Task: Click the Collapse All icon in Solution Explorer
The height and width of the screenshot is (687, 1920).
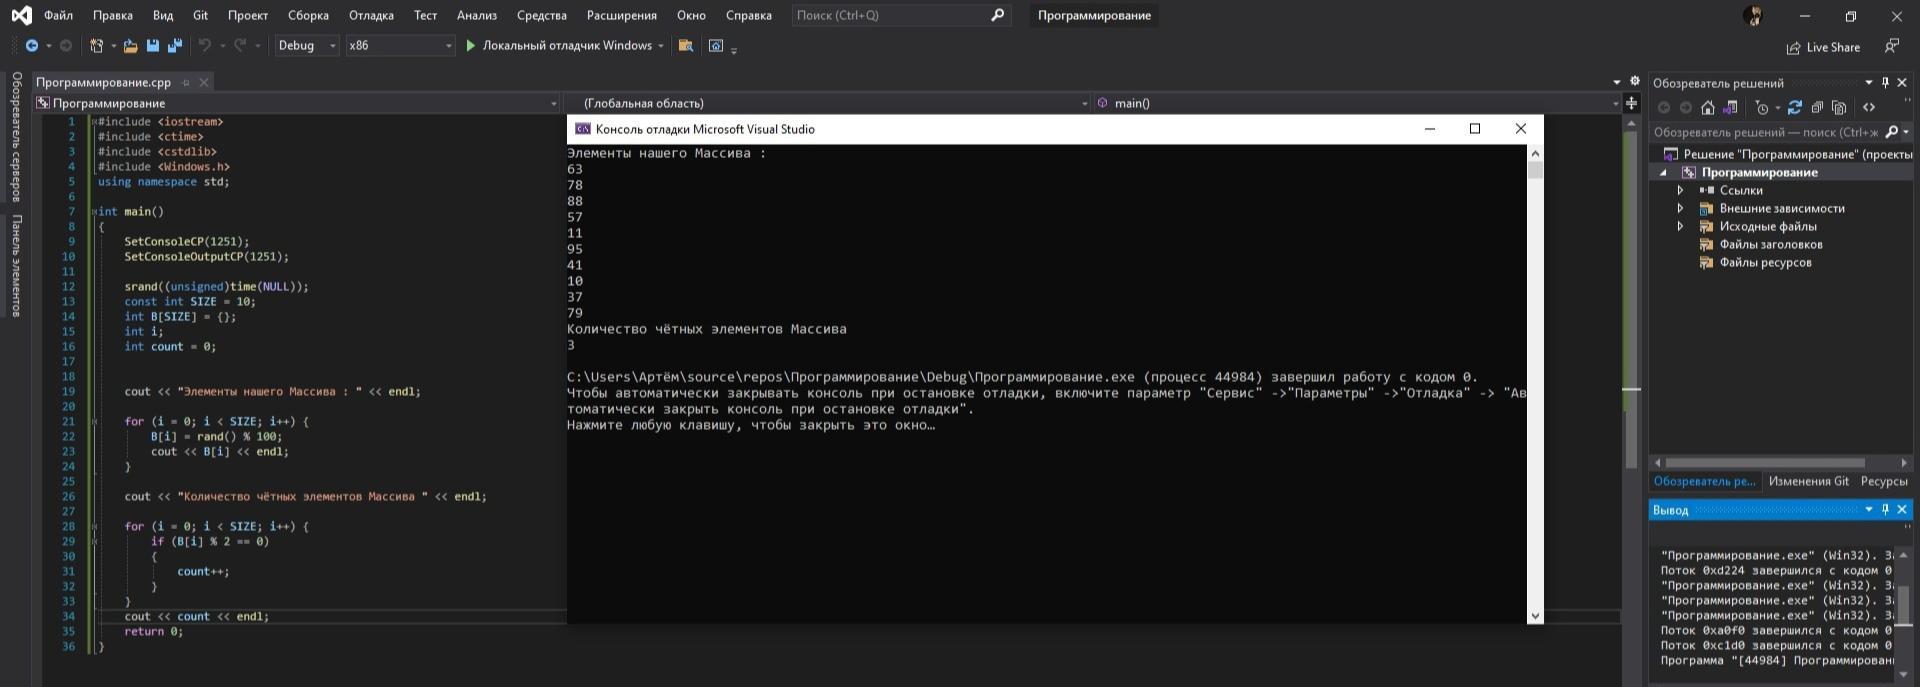Action: pos(1817,108)
